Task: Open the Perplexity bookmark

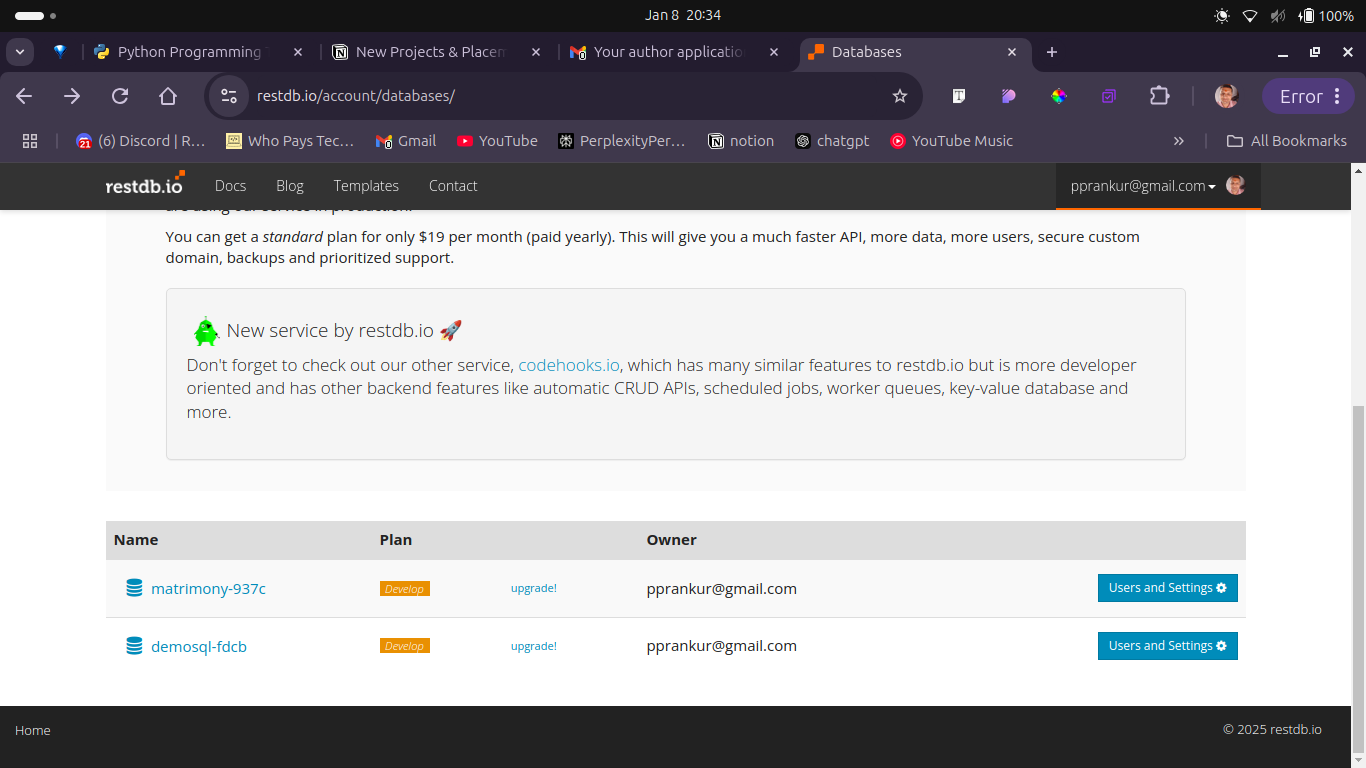Action: click(x=622, y=141)
